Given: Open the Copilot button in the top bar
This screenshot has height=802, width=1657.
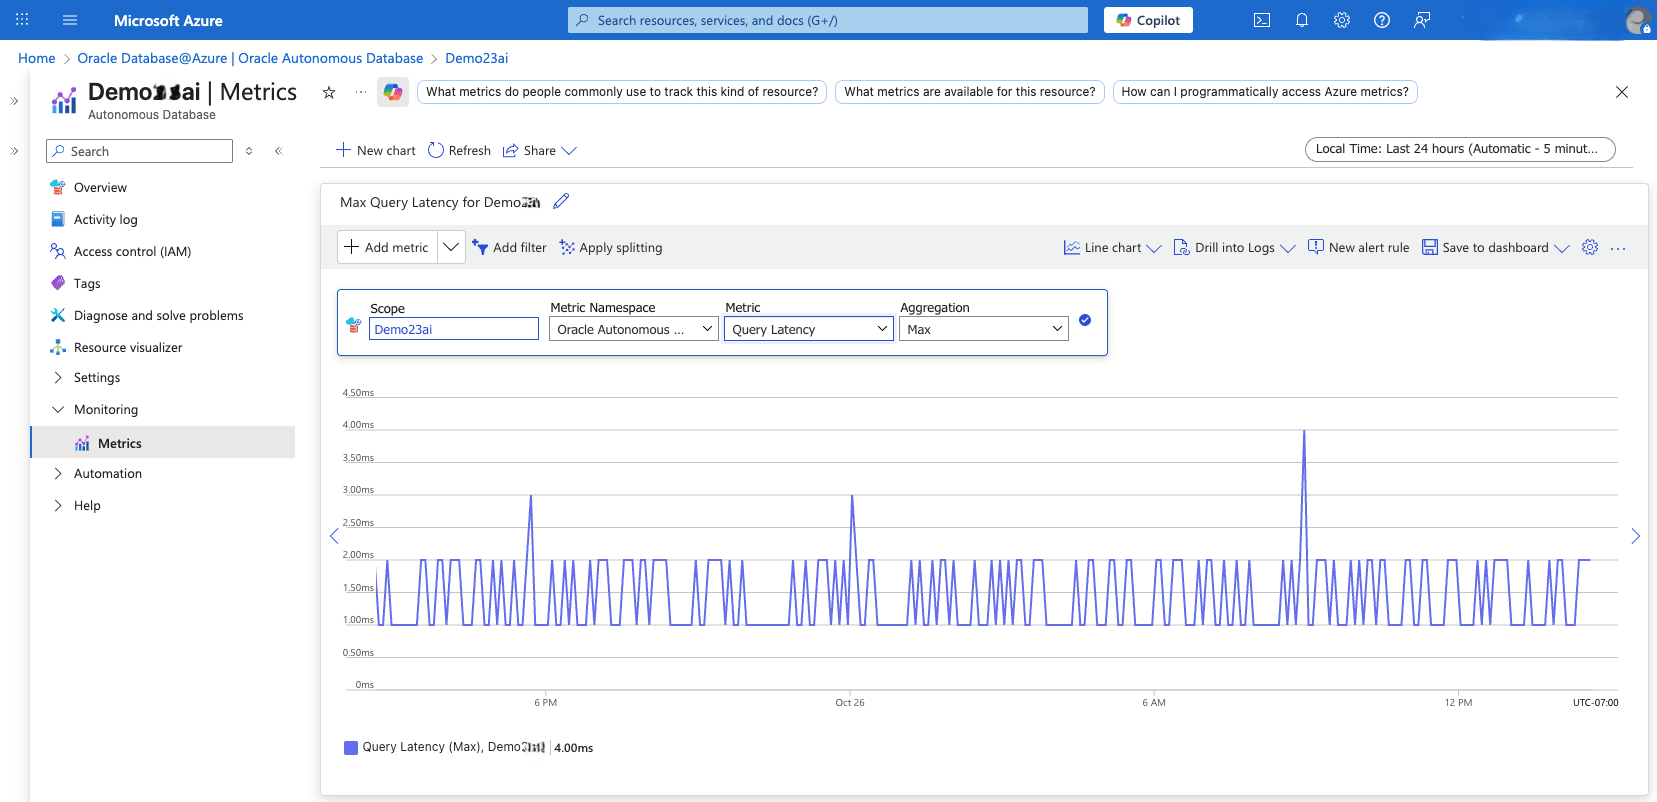Looking at the screenshot, I should (1148, 20).
